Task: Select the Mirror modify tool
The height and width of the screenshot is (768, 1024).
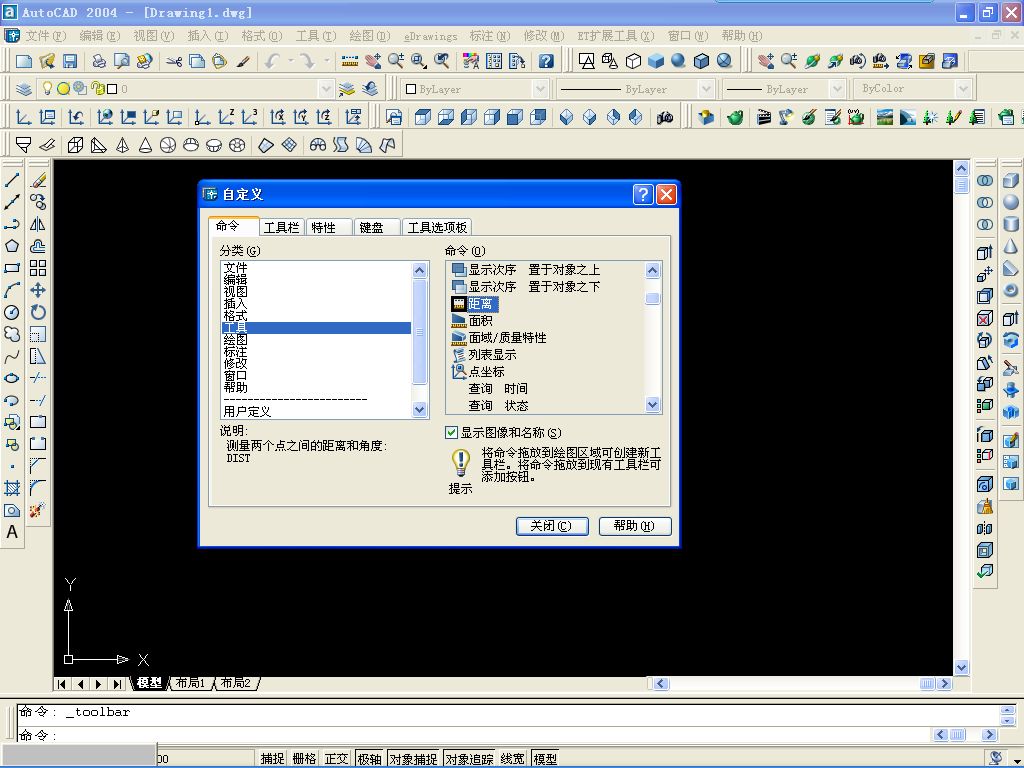Action: click(38, 224)
